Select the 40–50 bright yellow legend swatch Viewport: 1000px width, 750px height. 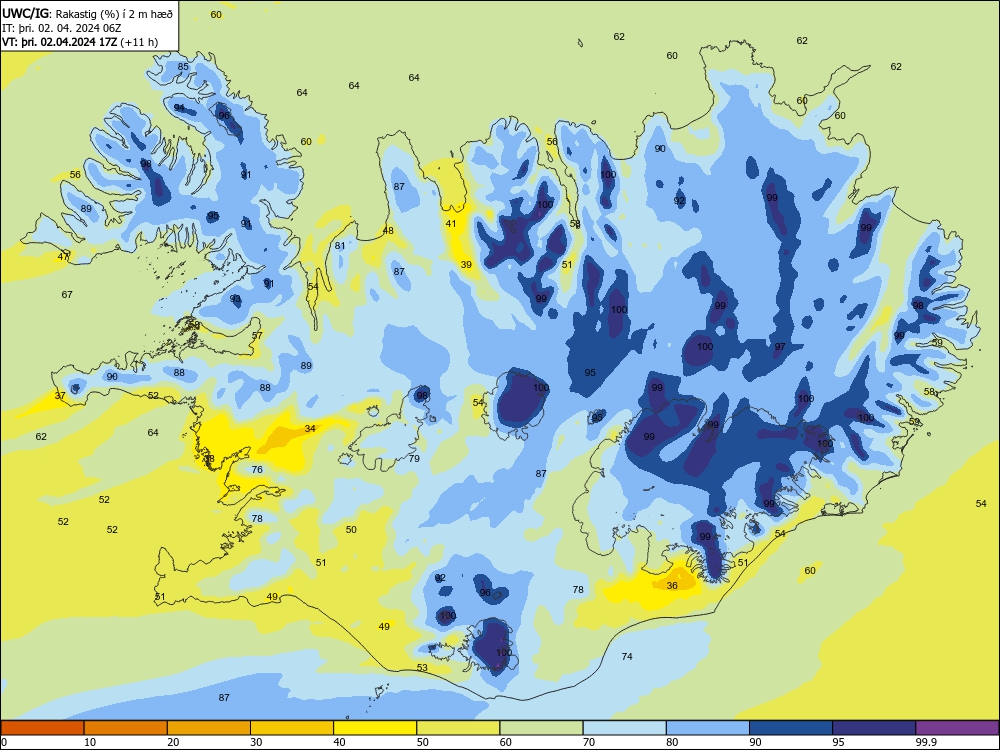(x=375, y=728)
